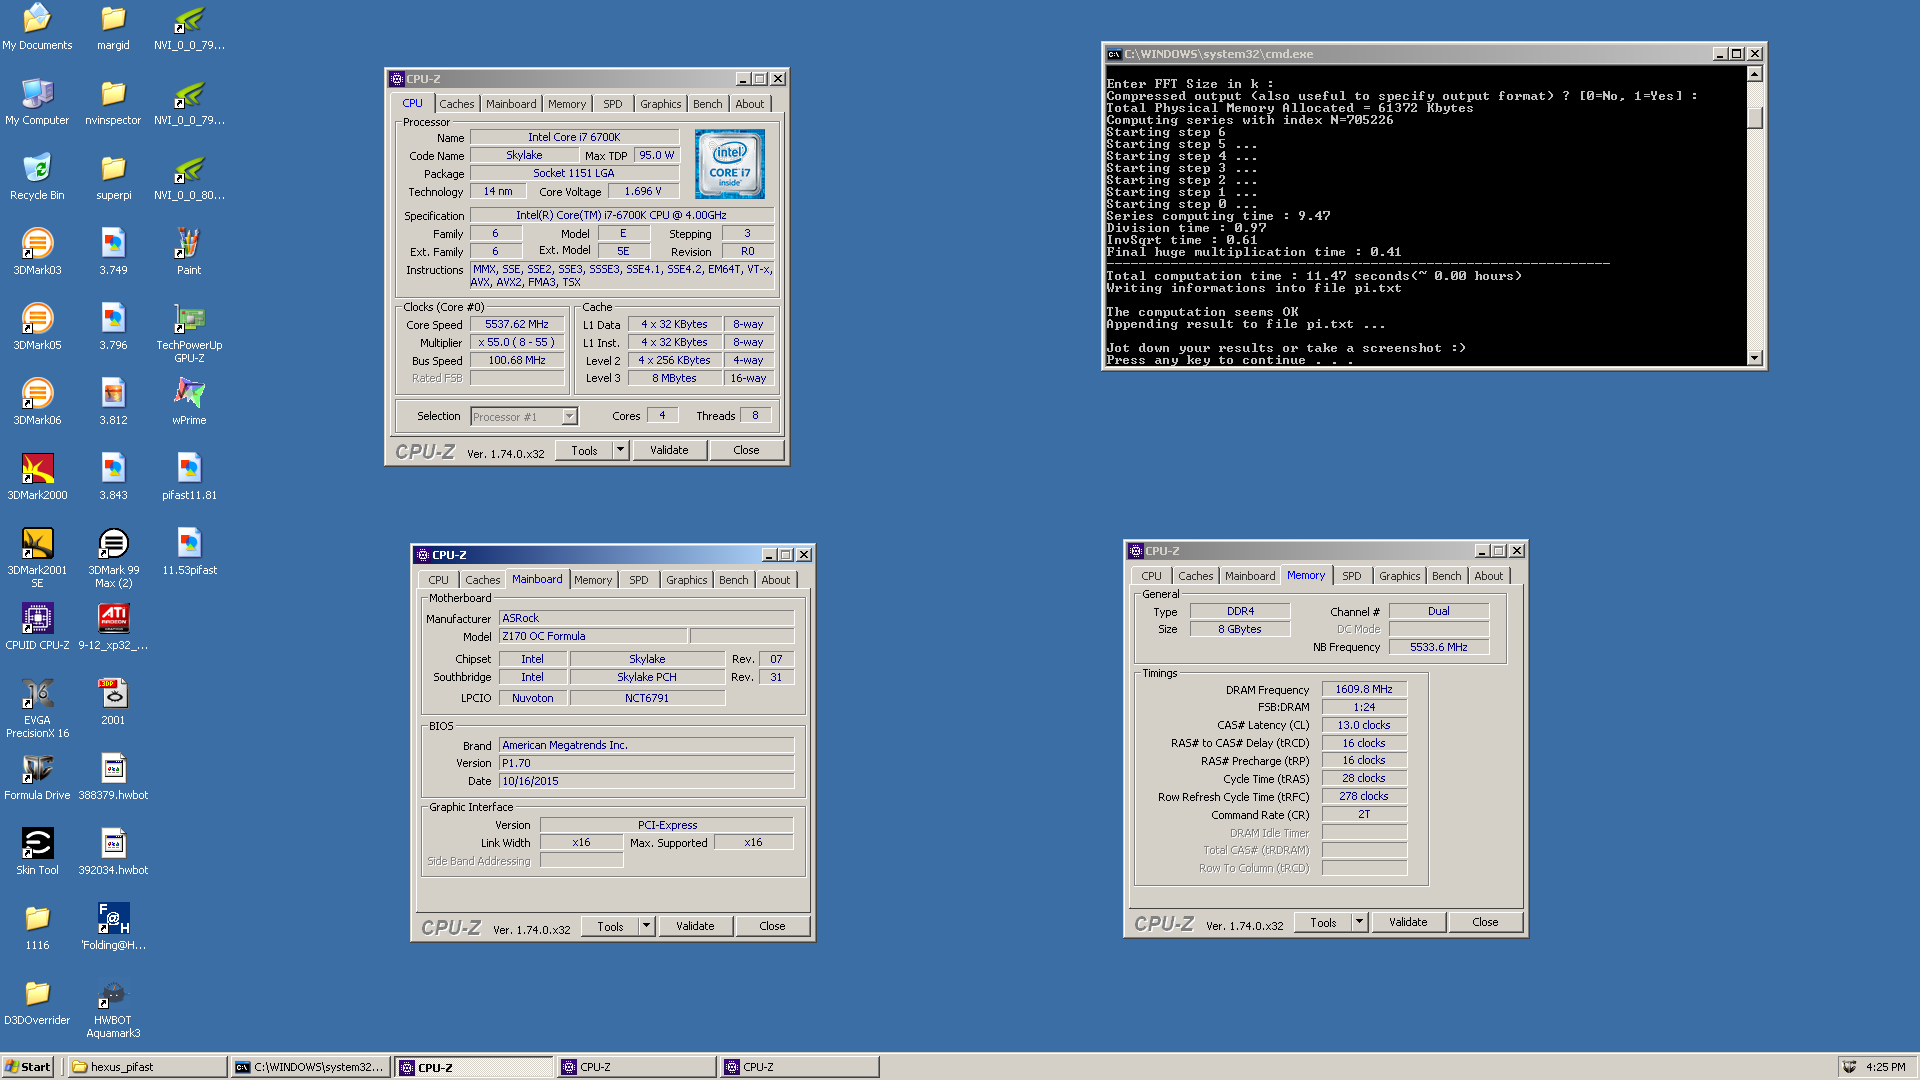
Task: Open the 1116 folder icon
Action: [x=37, y=927]
